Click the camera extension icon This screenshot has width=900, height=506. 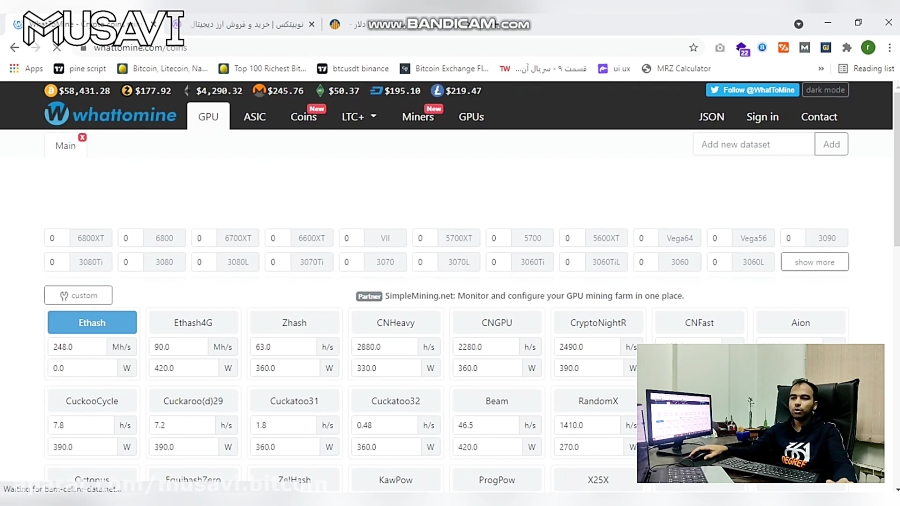pyautogui.click(x=720, y=48)
